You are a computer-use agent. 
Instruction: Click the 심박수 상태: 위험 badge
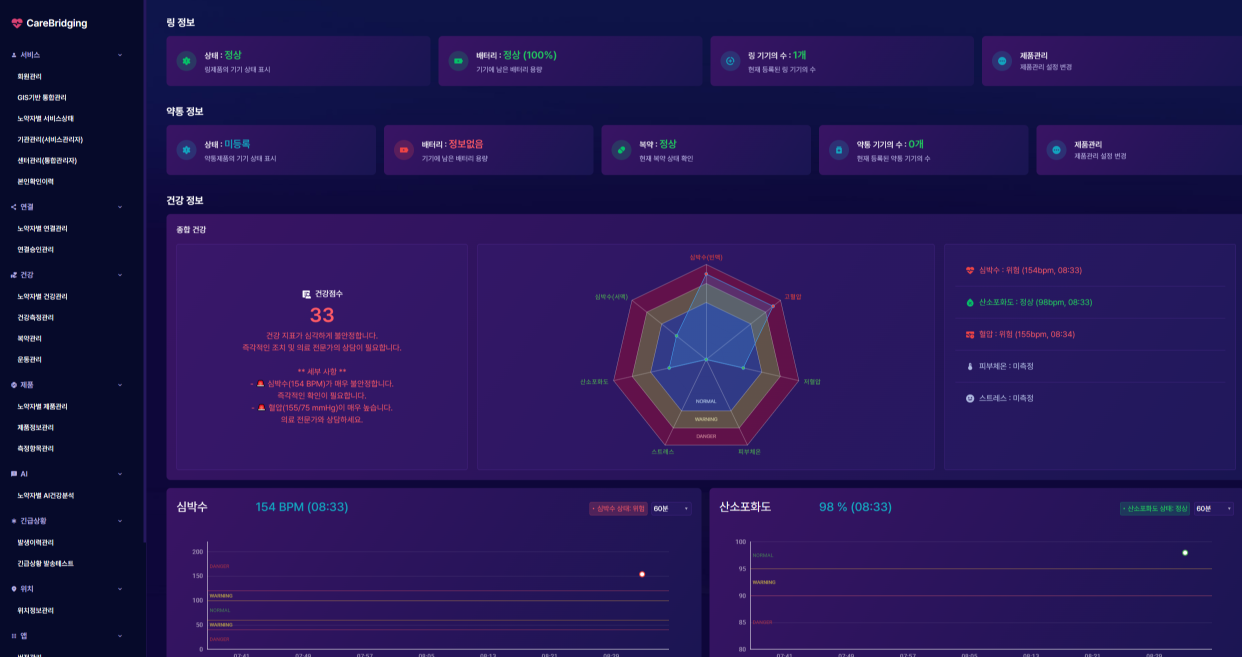click(x=618, y=508)
